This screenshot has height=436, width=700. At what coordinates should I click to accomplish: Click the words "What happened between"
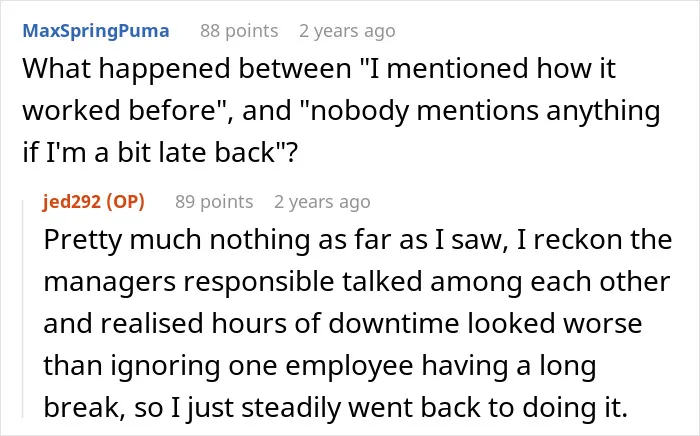click(187, 70)
